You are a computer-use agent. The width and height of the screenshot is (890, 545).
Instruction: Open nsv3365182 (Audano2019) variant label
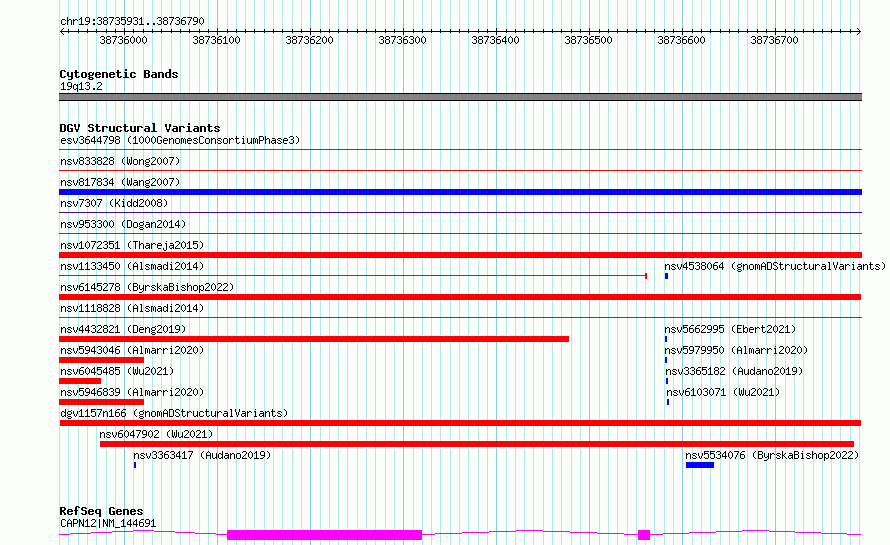(x=734, y=371)
